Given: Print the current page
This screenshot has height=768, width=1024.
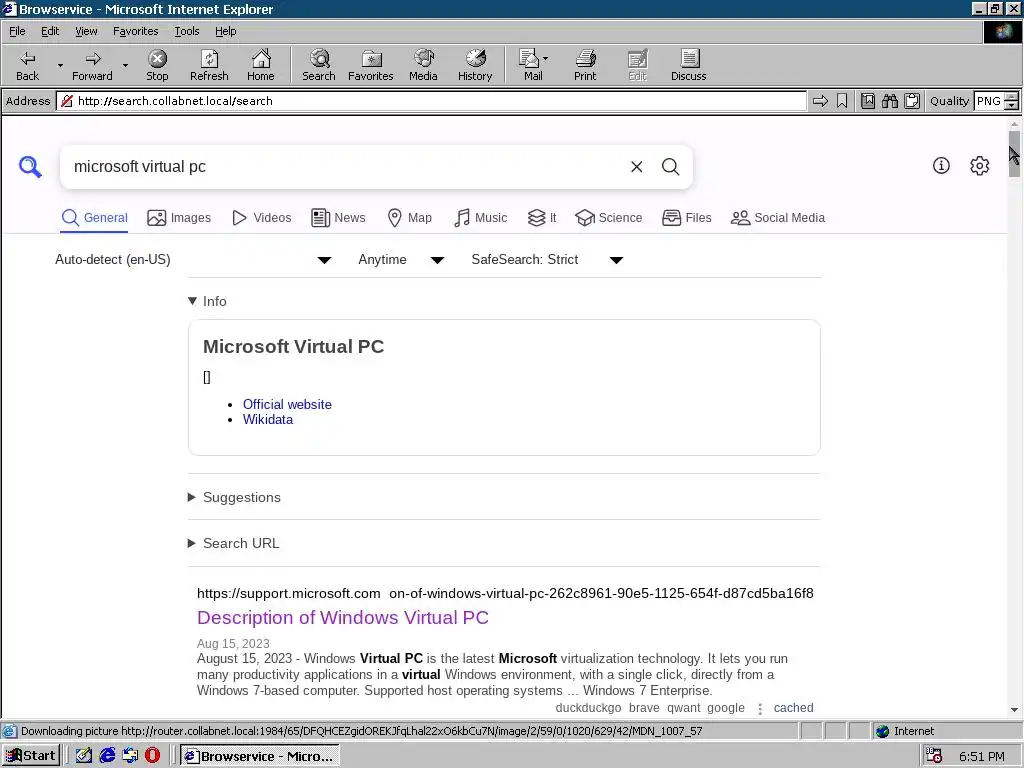Looking at the screenshot, I should tap(585, 65).
